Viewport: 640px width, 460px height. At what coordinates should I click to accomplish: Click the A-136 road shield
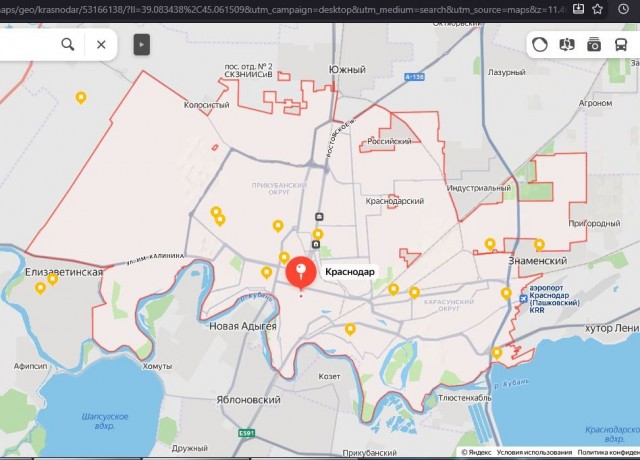click(x=414, y=77)
